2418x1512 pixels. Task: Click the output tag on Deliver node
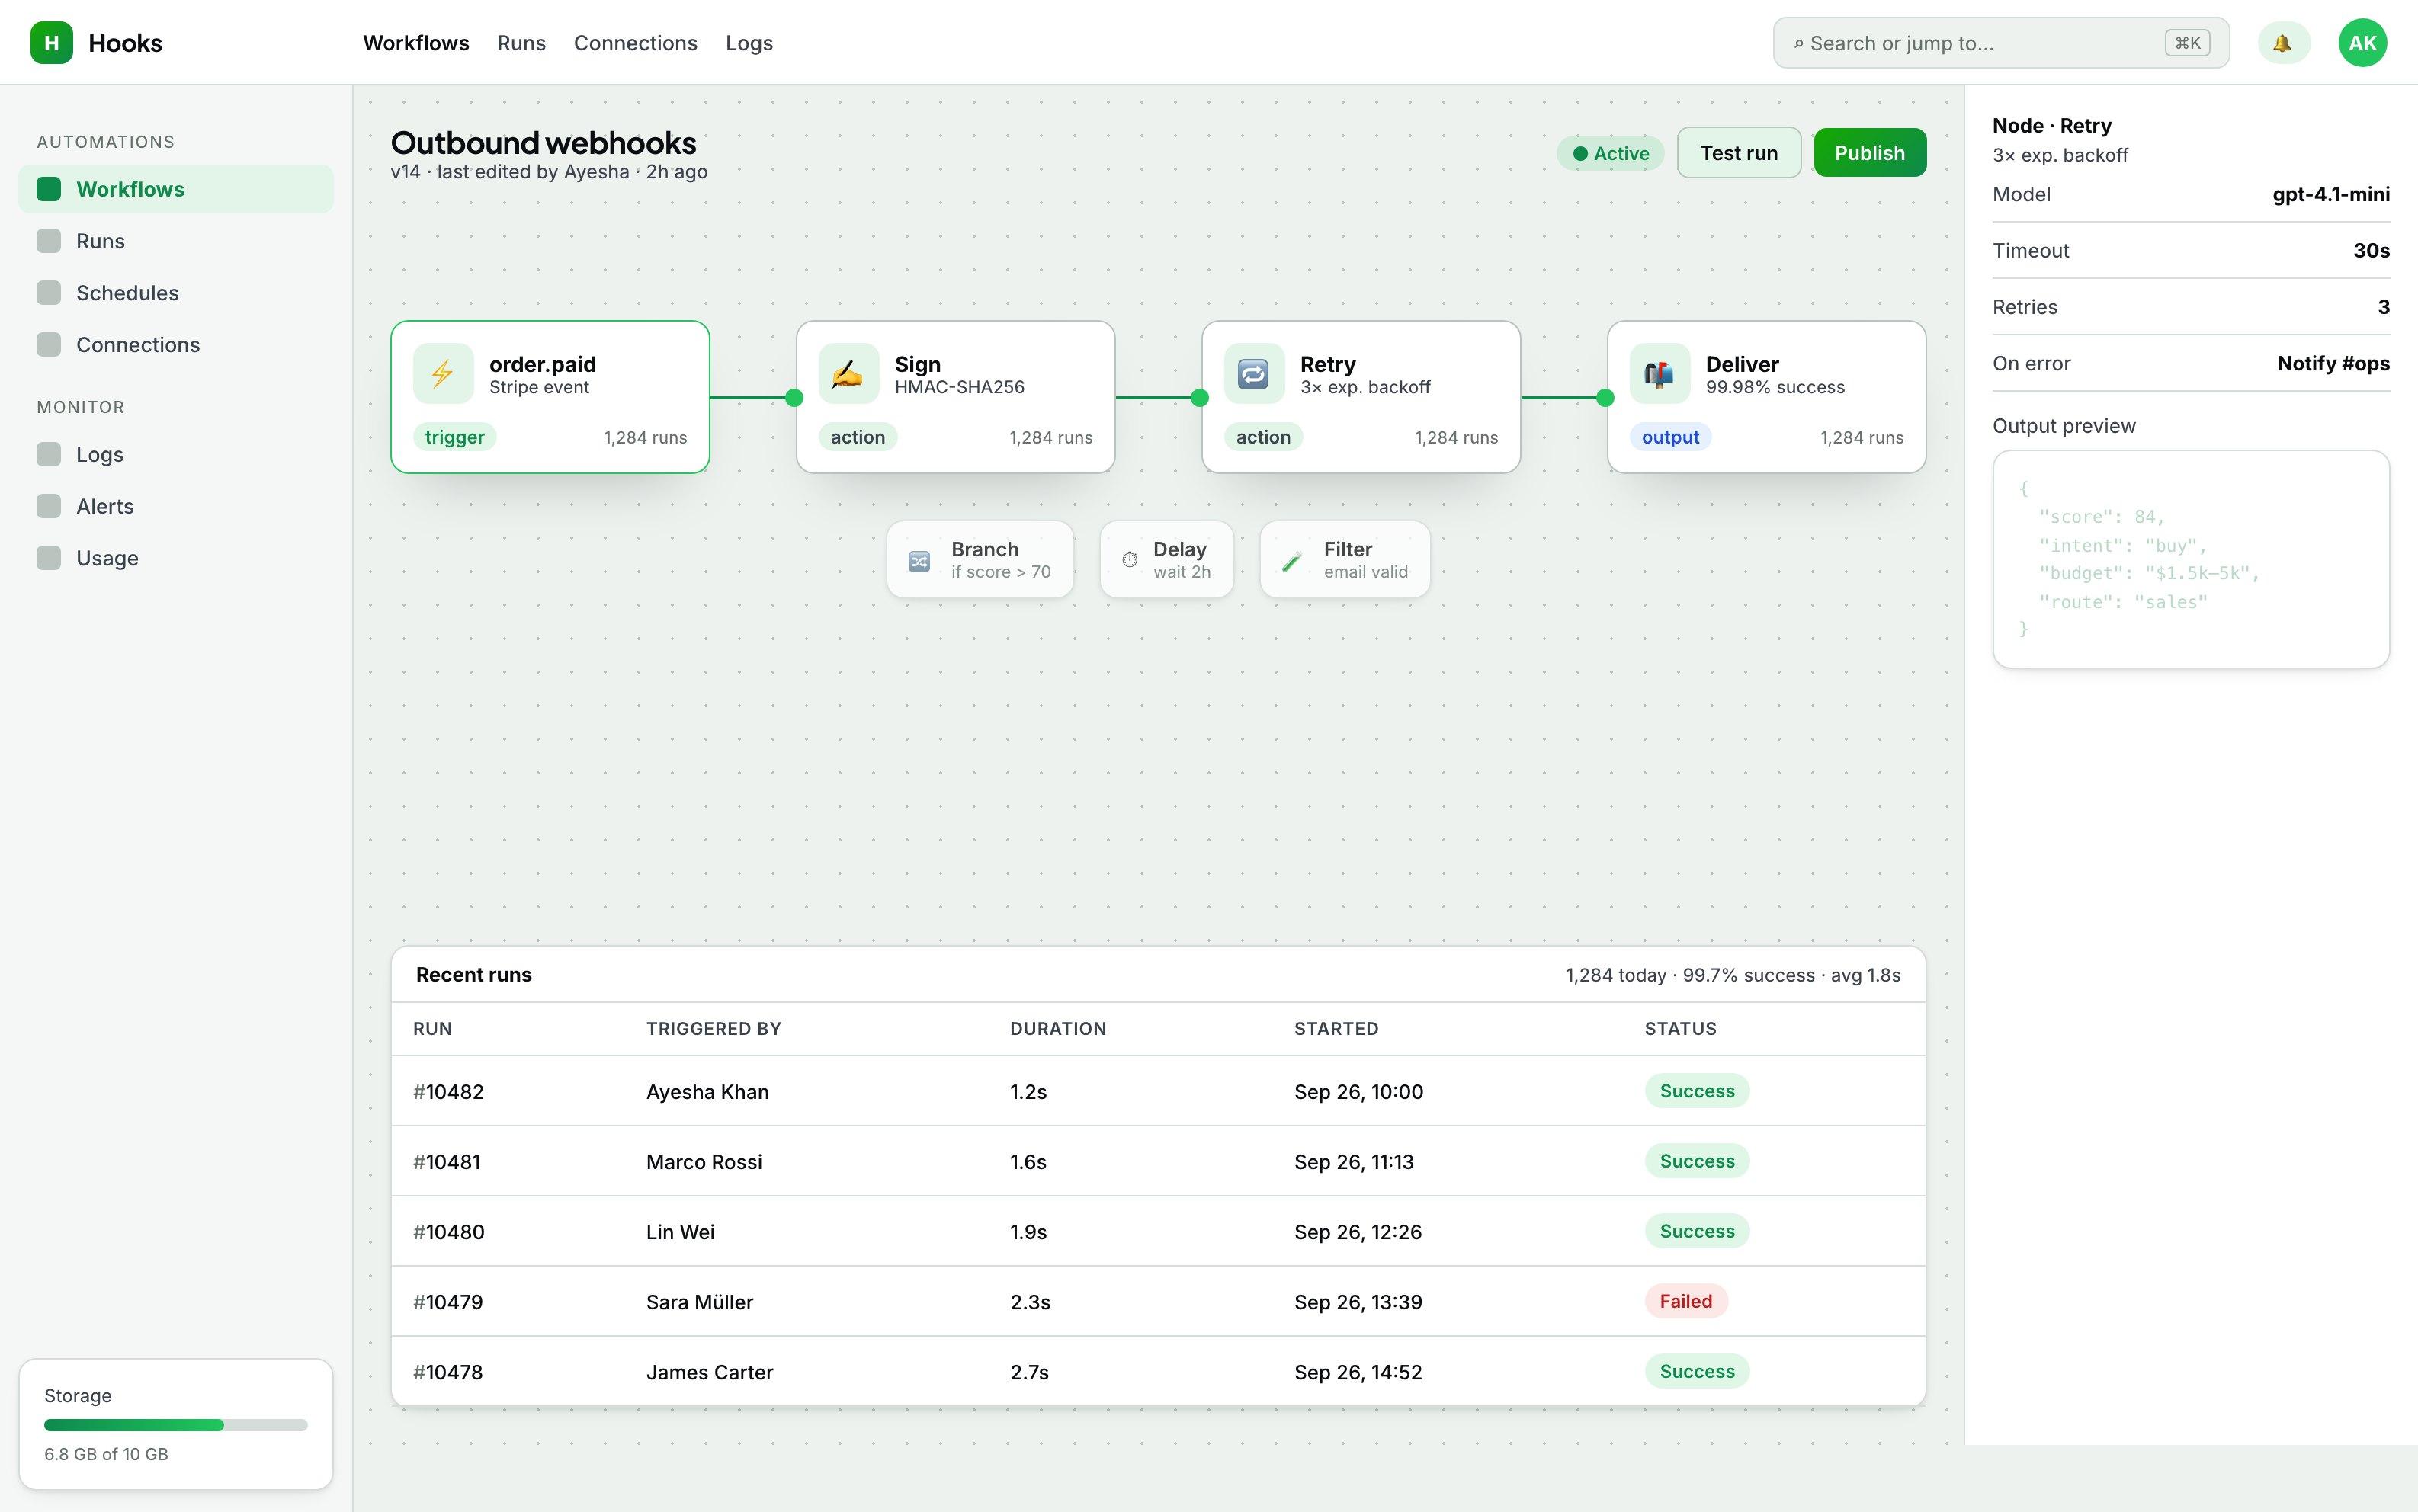pos(1670,437)
